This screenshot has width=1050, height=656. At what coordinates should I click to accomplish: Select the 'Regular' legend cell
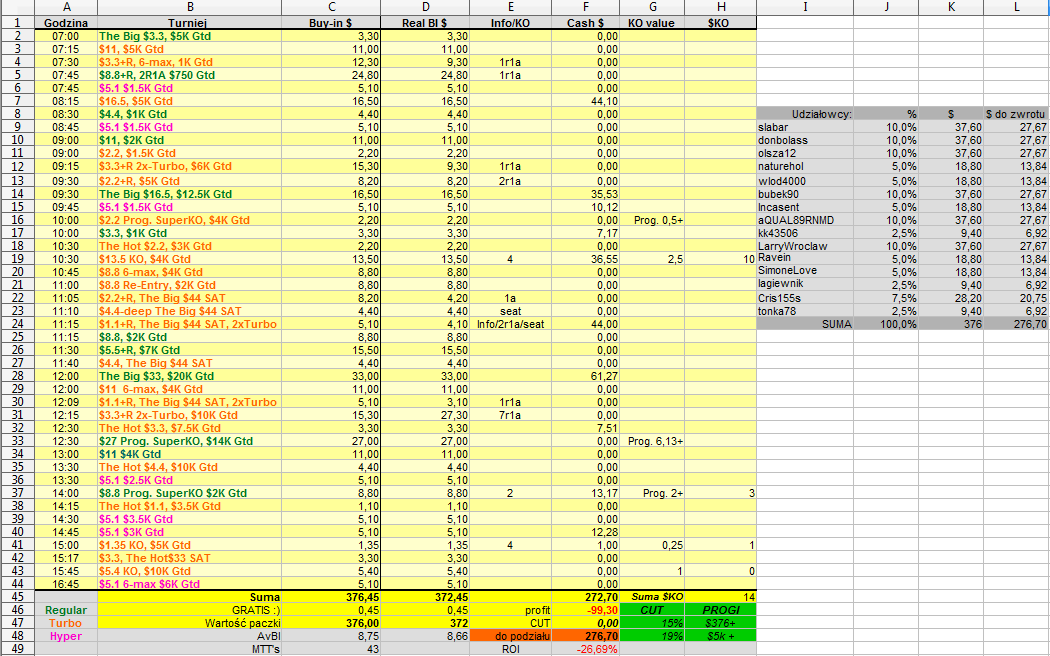point(66,610)
